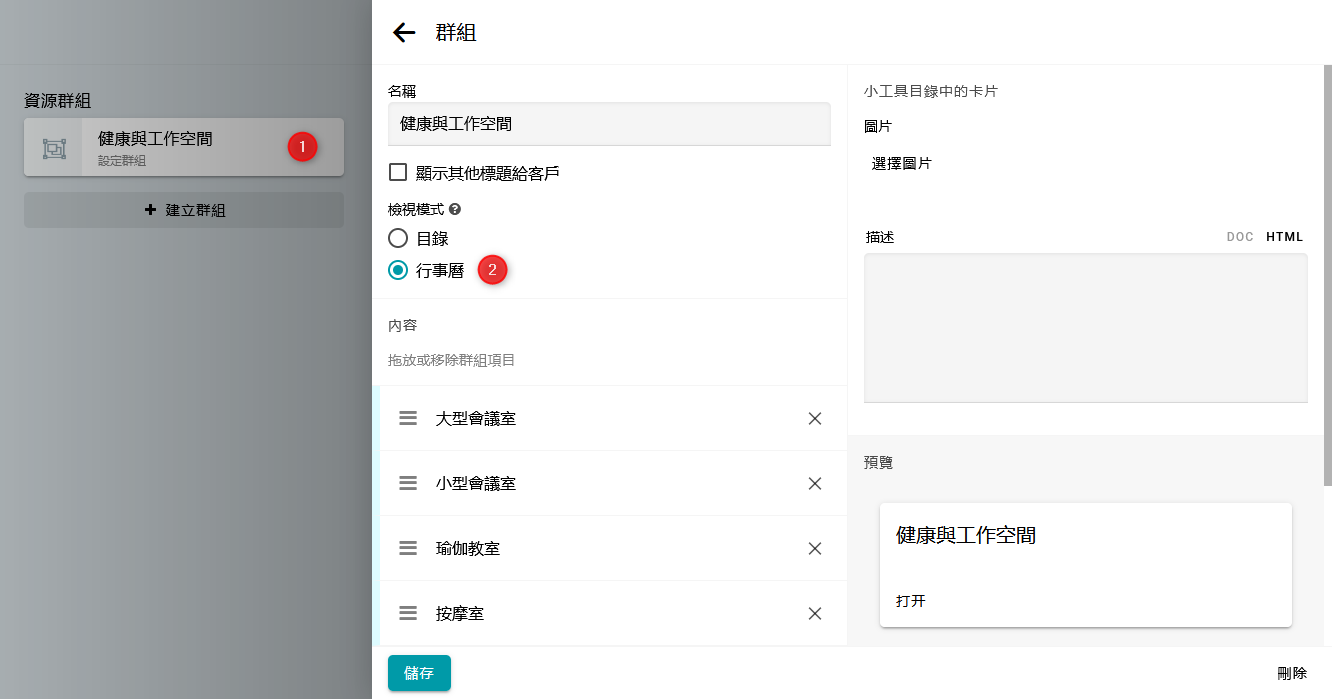Screen dimensions: 1332x699
Task: Click 選擇圖片 to choose an image
Action: coord(901,163)
